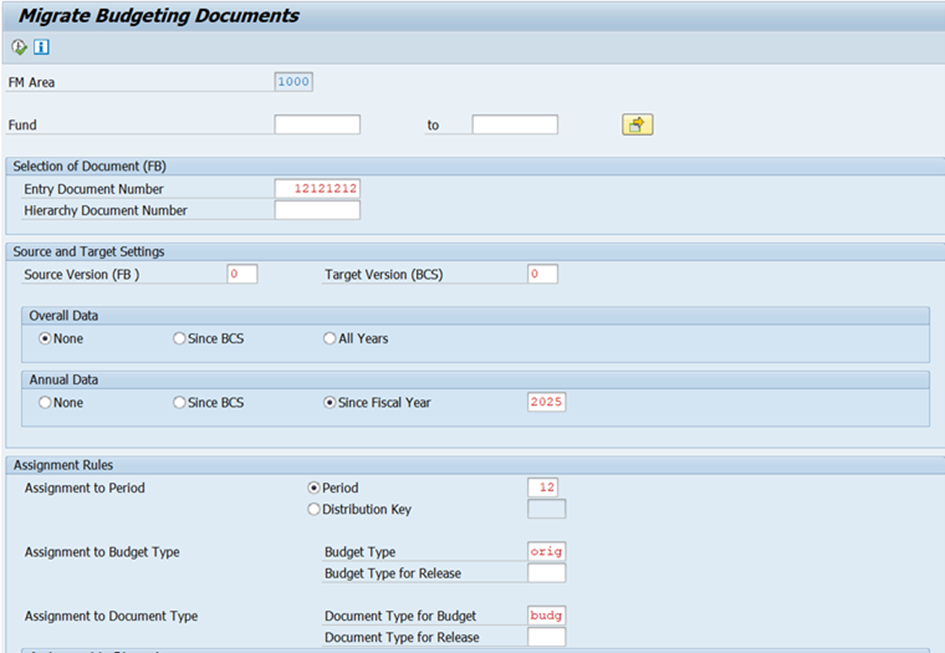Image resolution: width=945 pixels, height=653 pixels.
Task: Select Since BCS under Overall Data
Action: tap(180, 339)
